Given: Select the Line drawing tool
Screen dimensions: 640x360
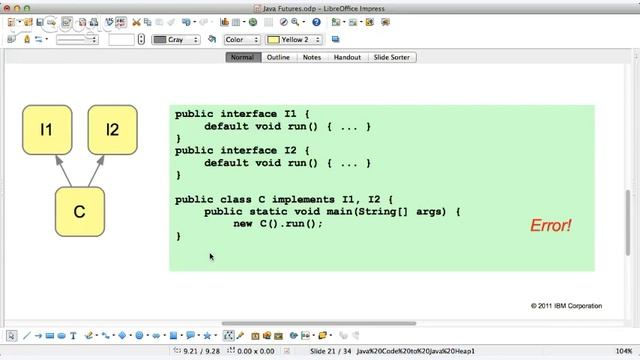Looking at the screenshot, I should [x=27, y=336].
